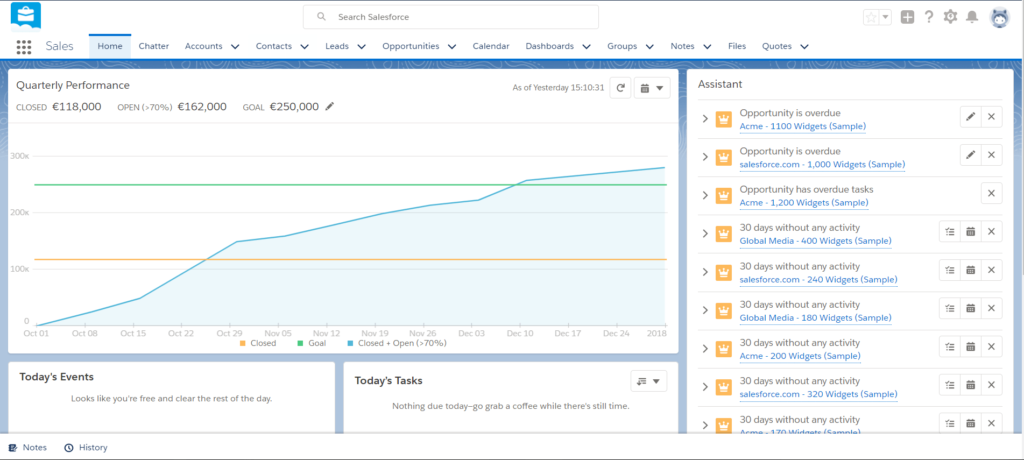
Task: Create task for Global Media - 400 Widgets
Action: [950, 232]
